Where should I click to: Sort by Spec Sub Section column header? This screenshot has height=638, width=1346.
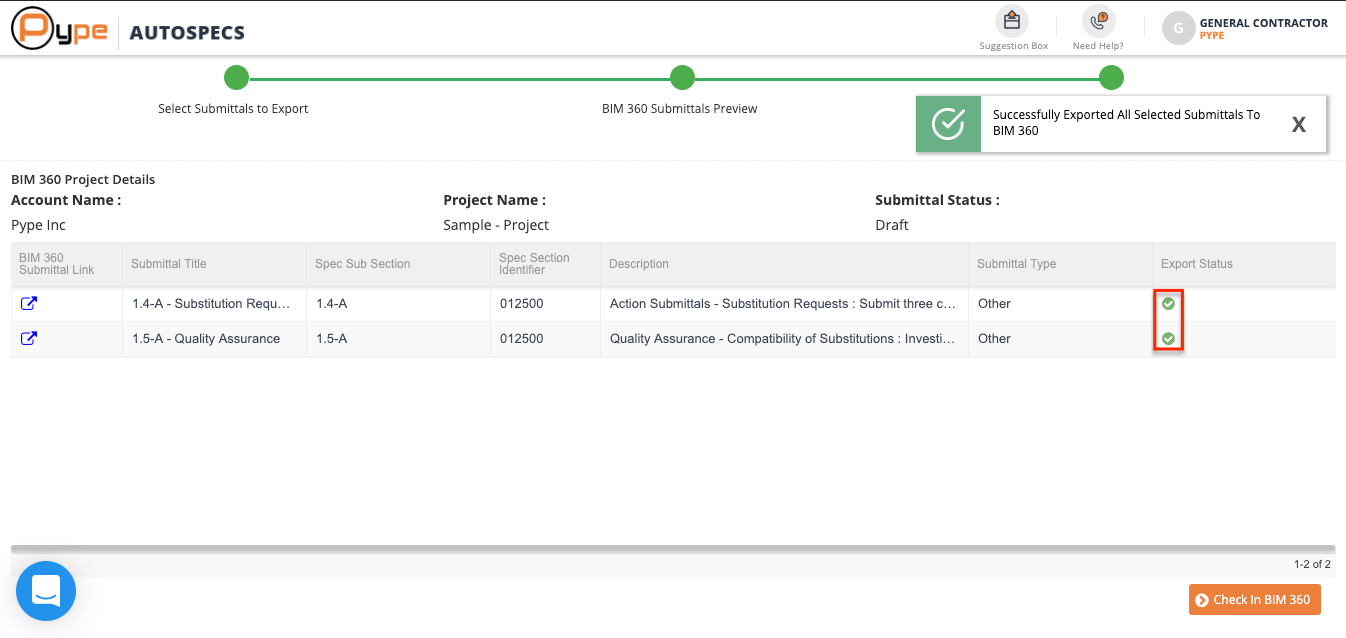point(362,264)
